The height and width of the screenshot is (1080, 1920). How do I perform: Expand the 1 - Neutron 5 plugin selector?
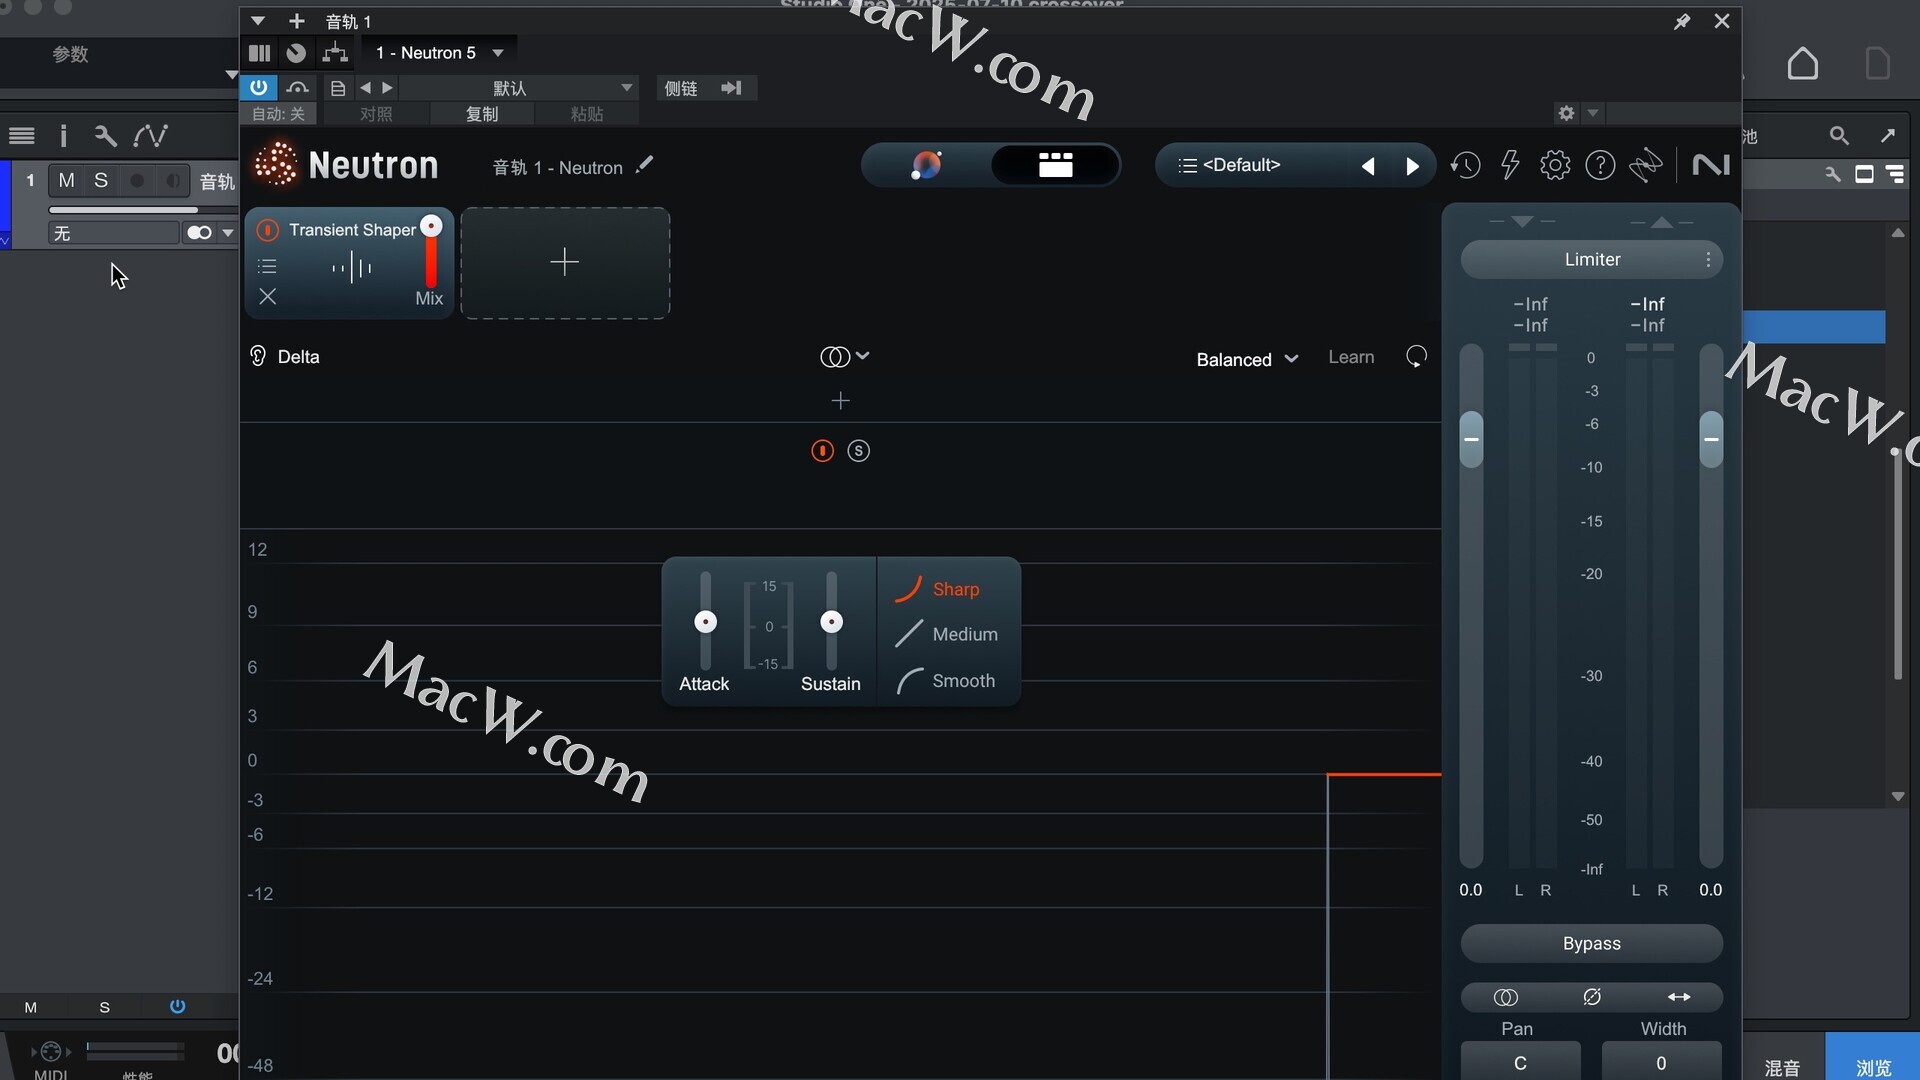click(x=439, y=53)
